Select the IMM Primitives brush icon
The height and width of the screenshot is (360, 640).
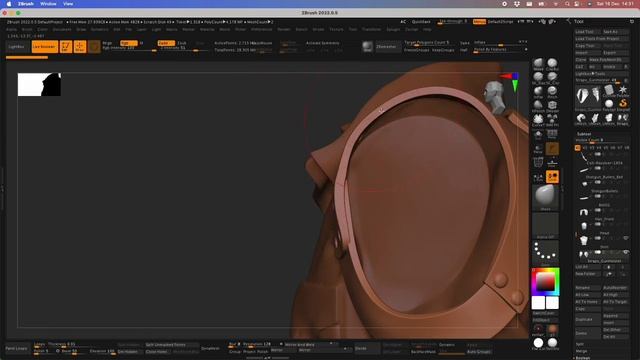pos(552,120)
